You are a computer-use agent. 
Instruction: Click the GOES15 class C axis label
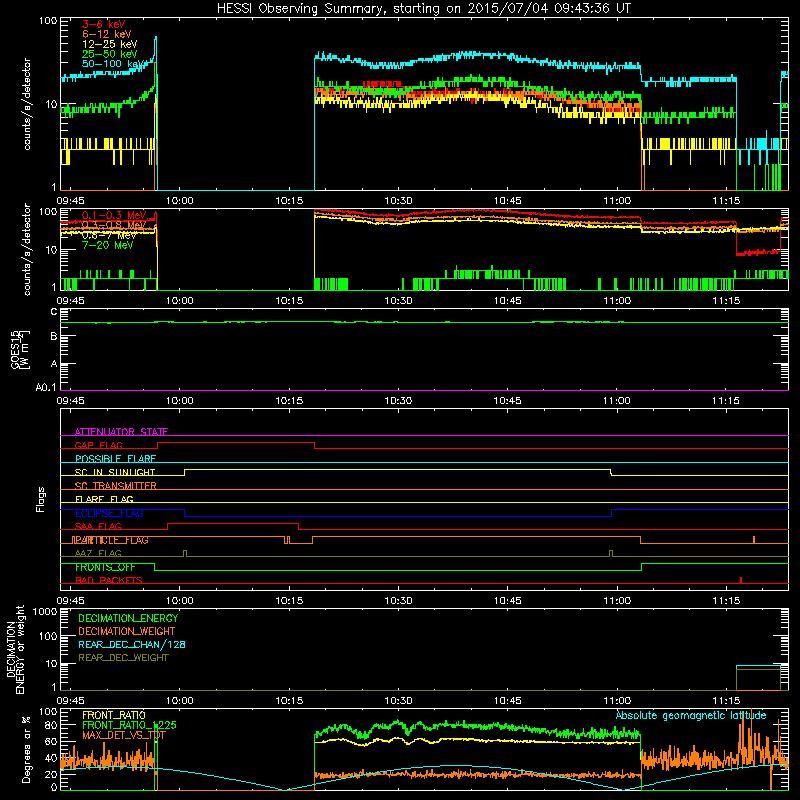click(54, 312)
